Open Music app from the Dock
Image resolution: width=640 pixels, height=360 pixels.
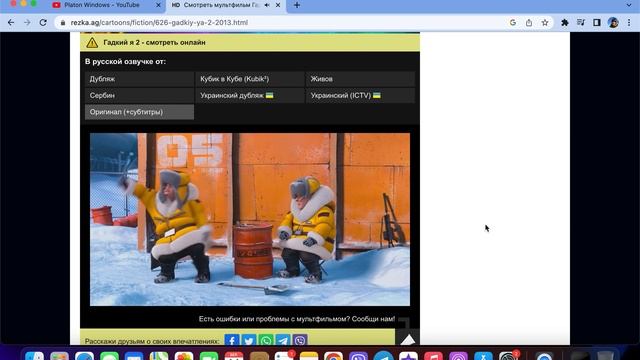coord(433,356)
